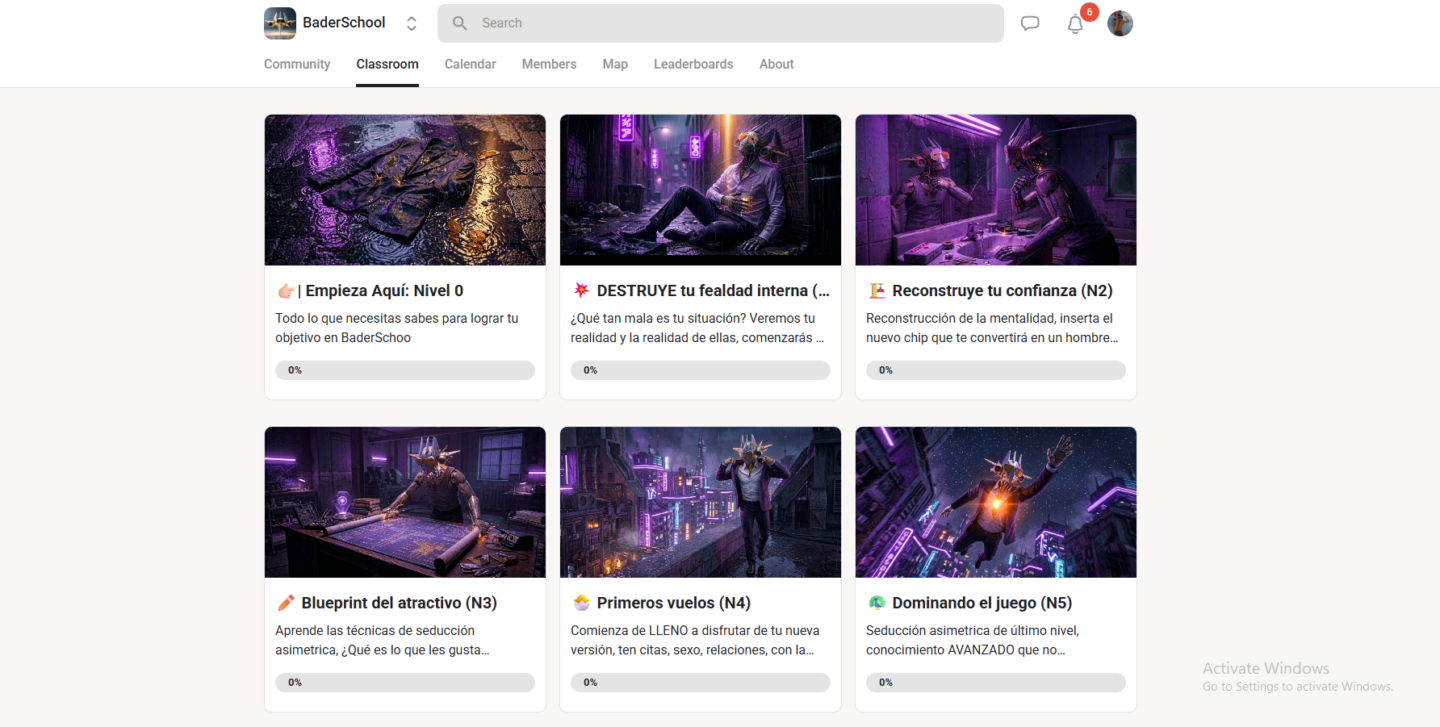Expand the BaderSchool group switcher arrows
Screen dimensions: 1440x727
[411, 23]
